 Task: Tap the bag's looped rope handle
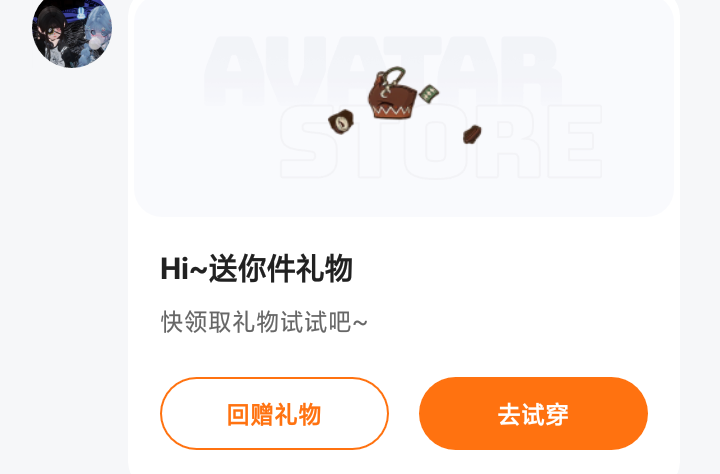point(392,76)
